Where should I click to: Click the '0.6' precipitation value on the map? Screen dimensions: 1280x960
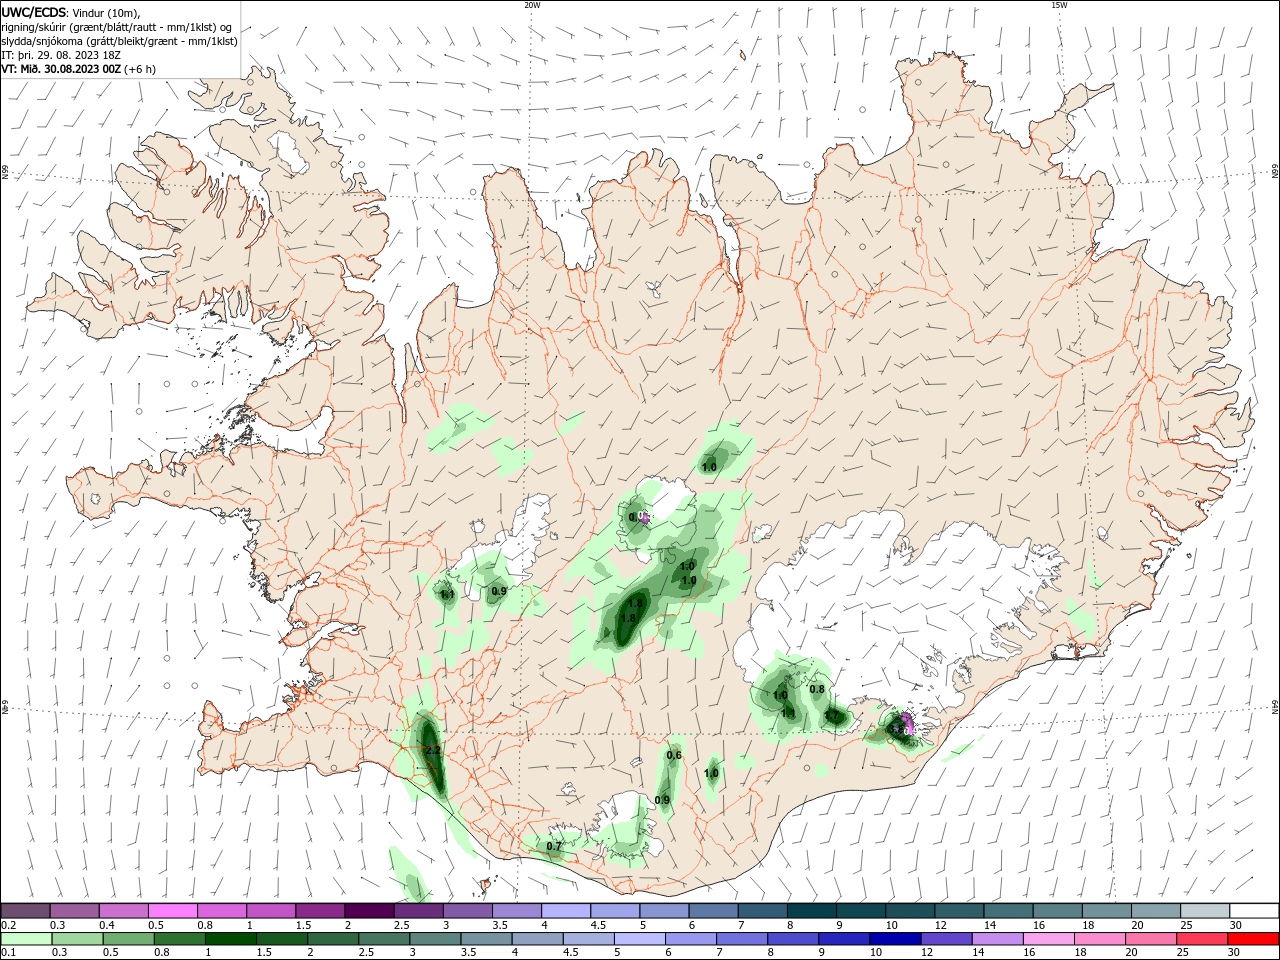[x=674, y=755]
